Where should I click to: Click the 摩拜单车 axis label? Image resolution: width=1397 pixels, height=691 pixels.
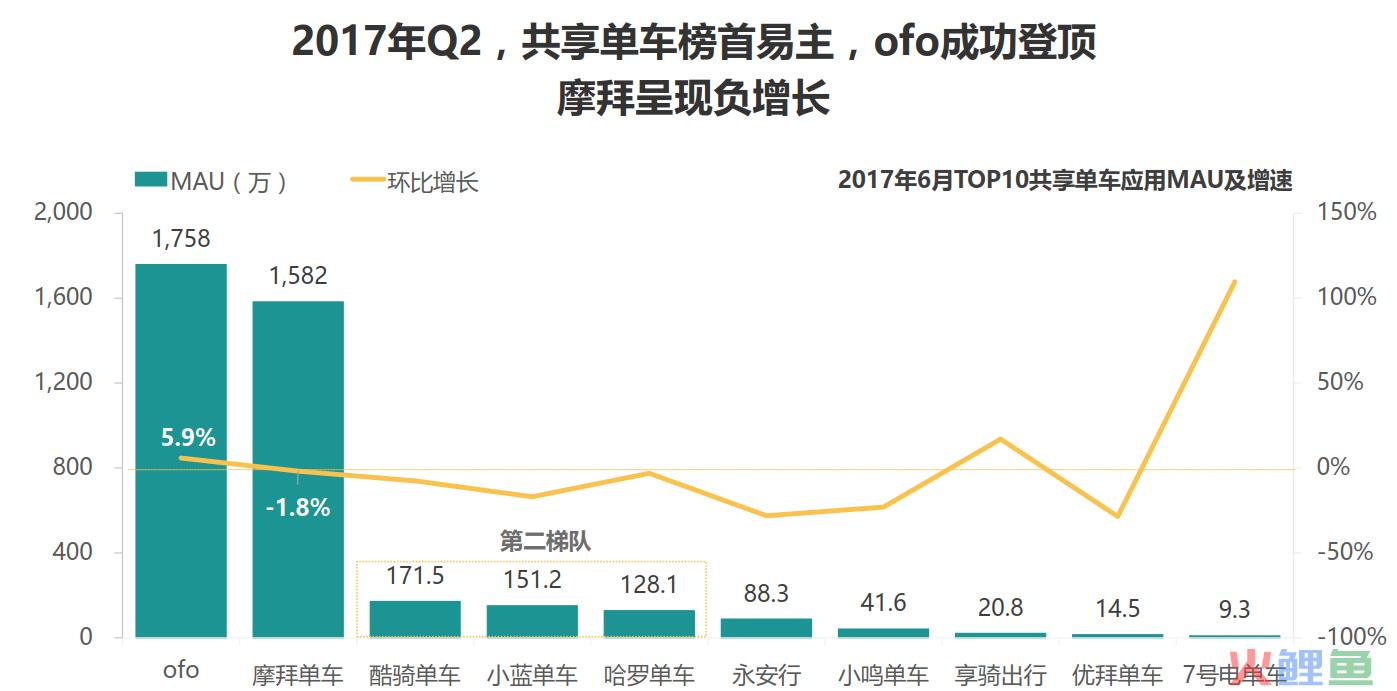point(298,674)
